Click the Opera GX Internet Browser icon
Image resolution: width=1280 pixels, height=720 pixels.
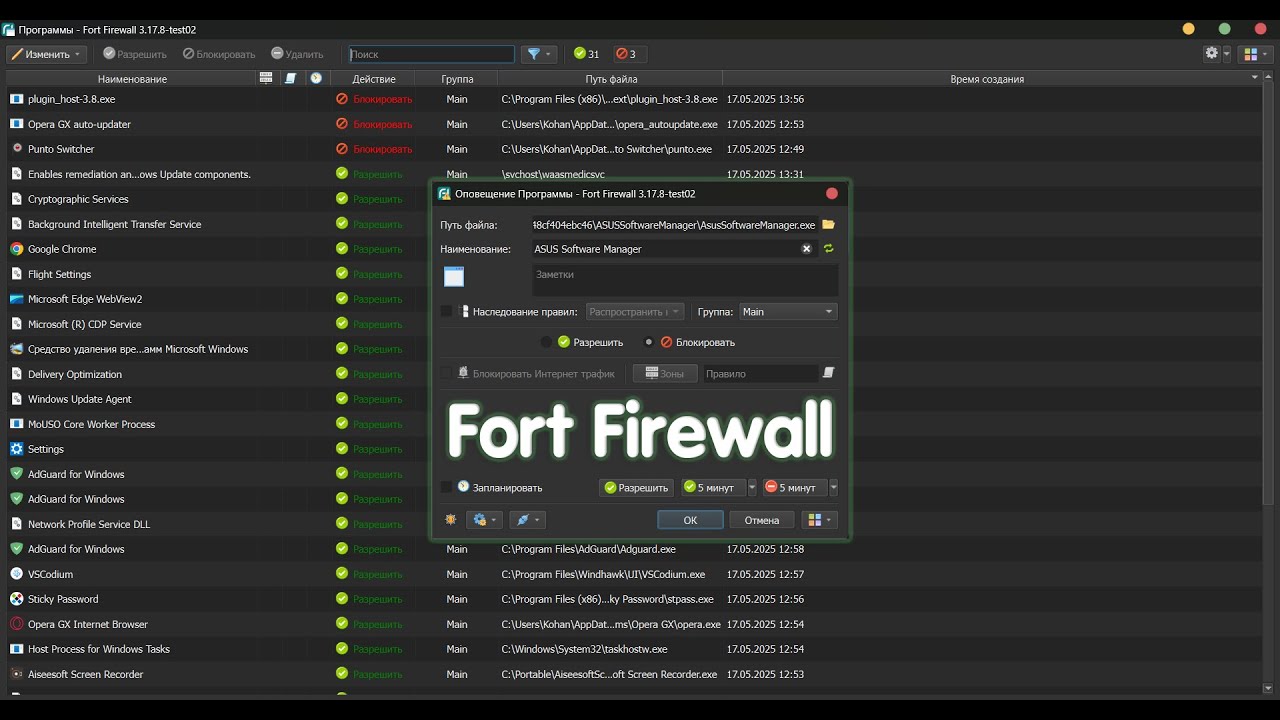click(x=16, y=624)
